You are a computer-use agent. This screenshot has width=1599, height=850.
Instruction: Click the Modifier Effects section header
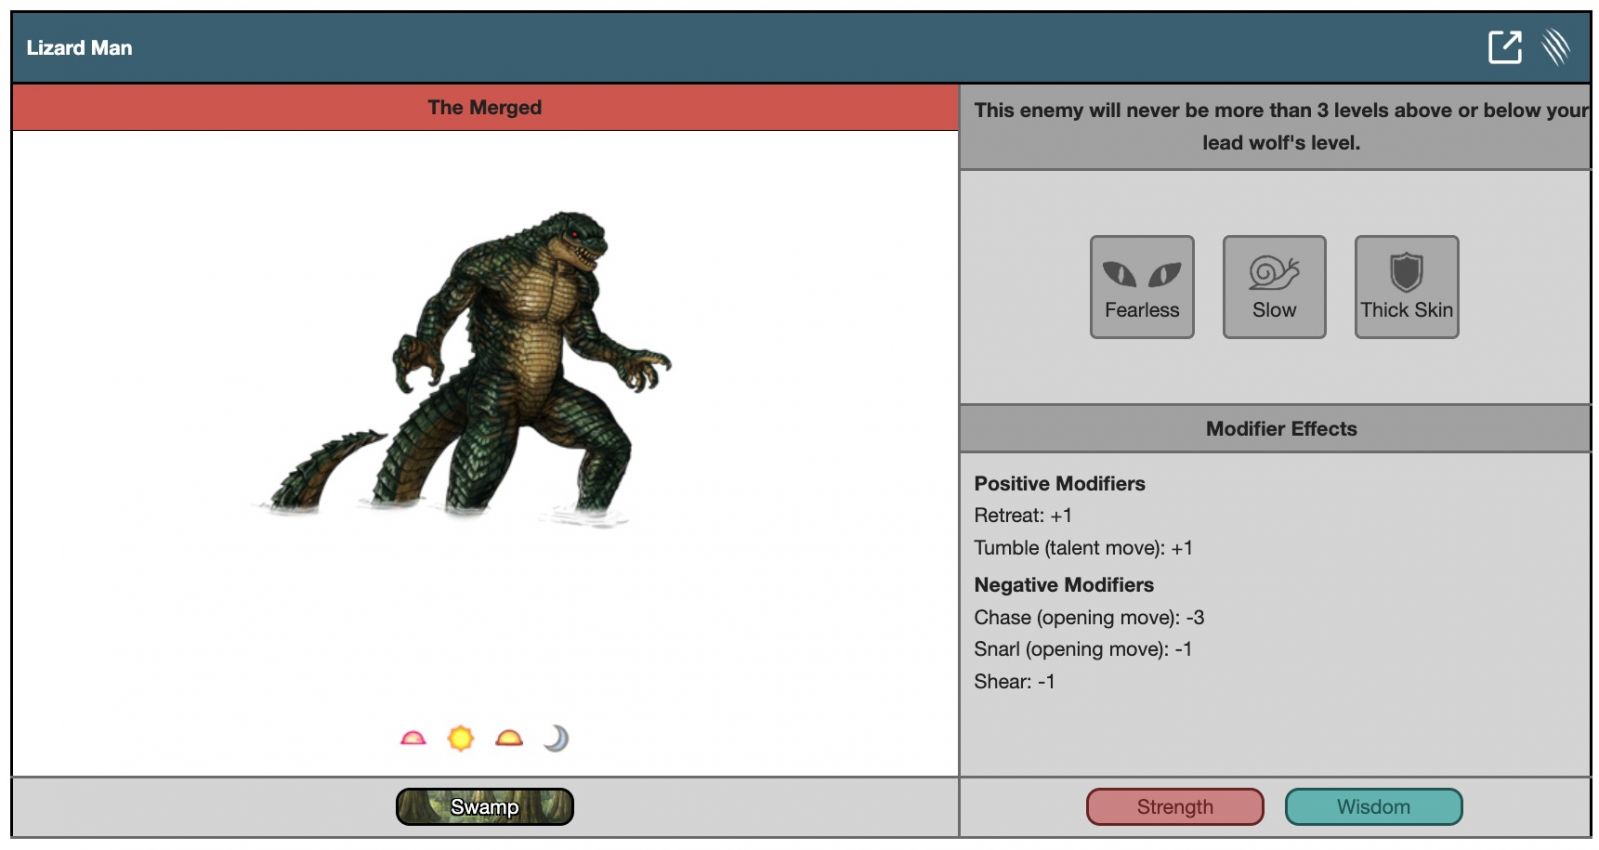(x=1280, y=429)
